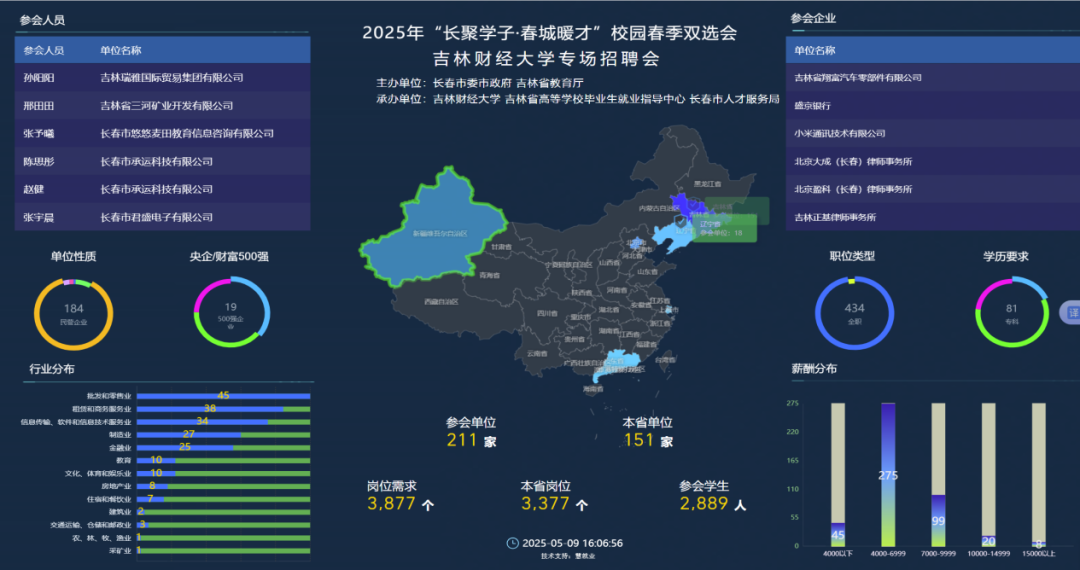Screen dimensions: 1080x570
Task: Click the 参会人员 column header
Action: [44, 50]
